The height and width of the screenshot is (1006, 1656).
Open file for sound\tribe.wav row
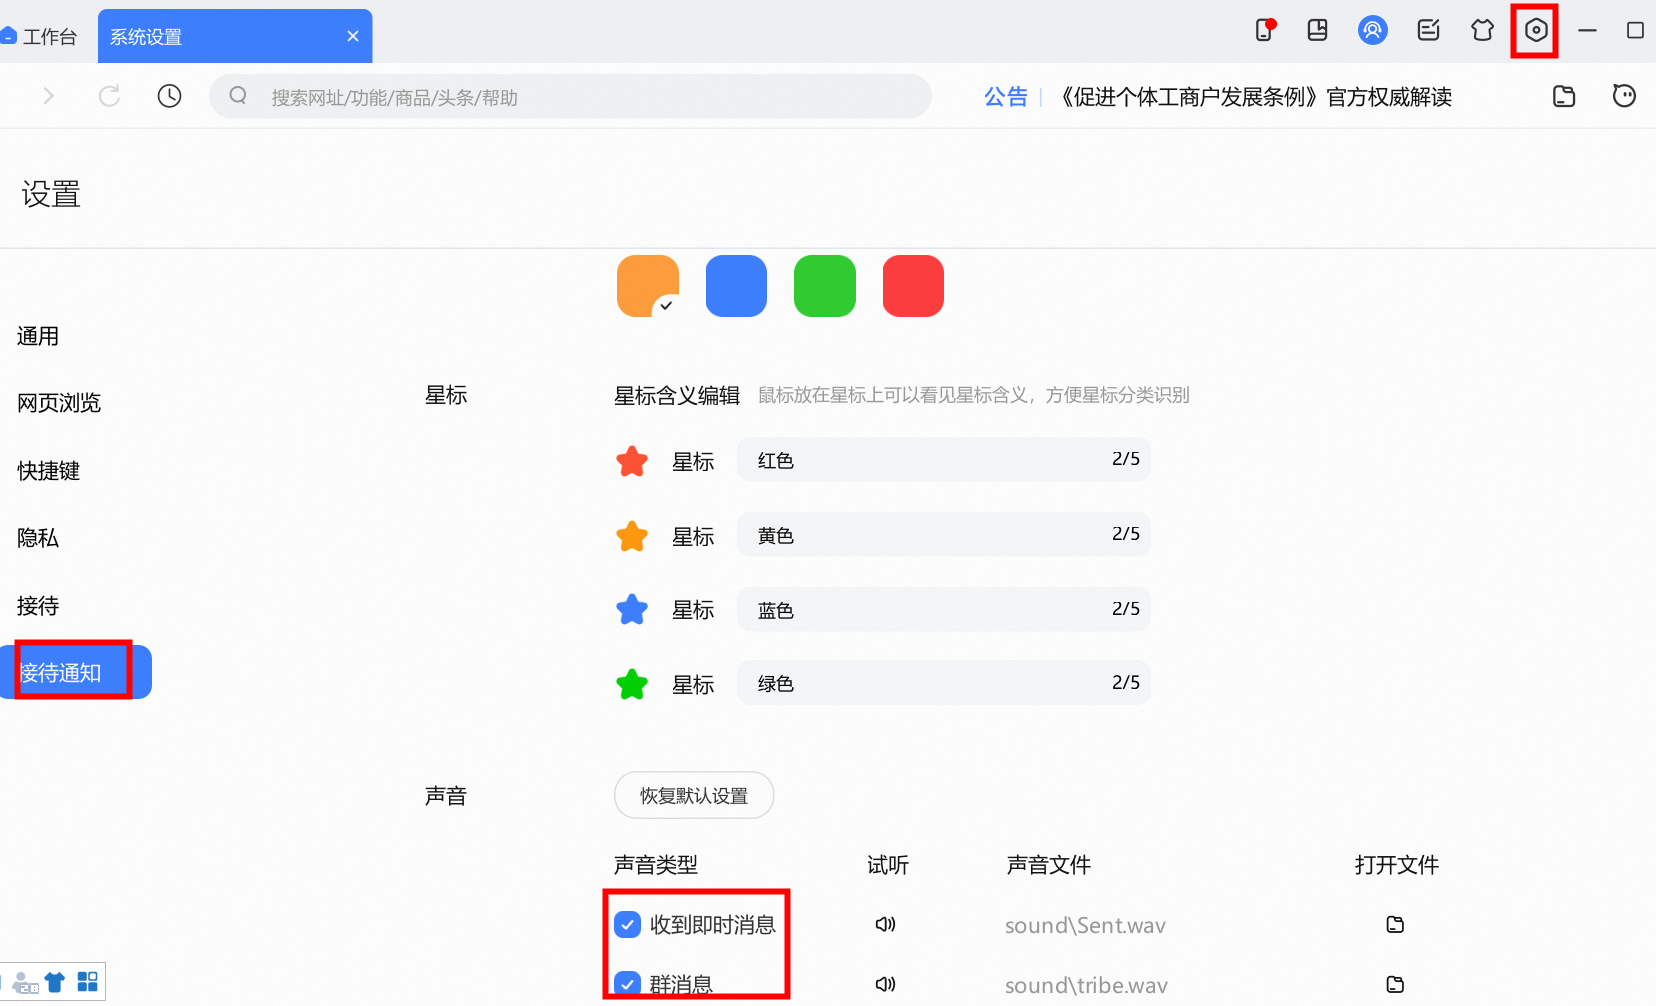pos(1395,984)
